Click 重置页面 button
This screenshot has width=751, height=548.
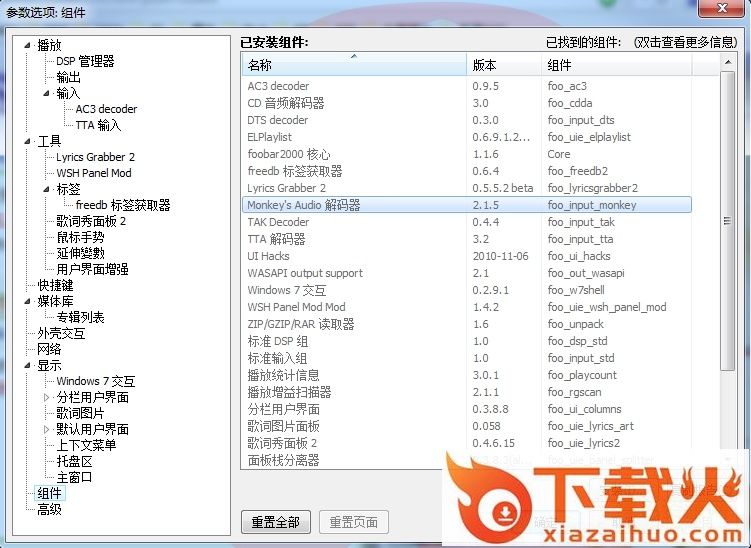(x=353, y=522)
